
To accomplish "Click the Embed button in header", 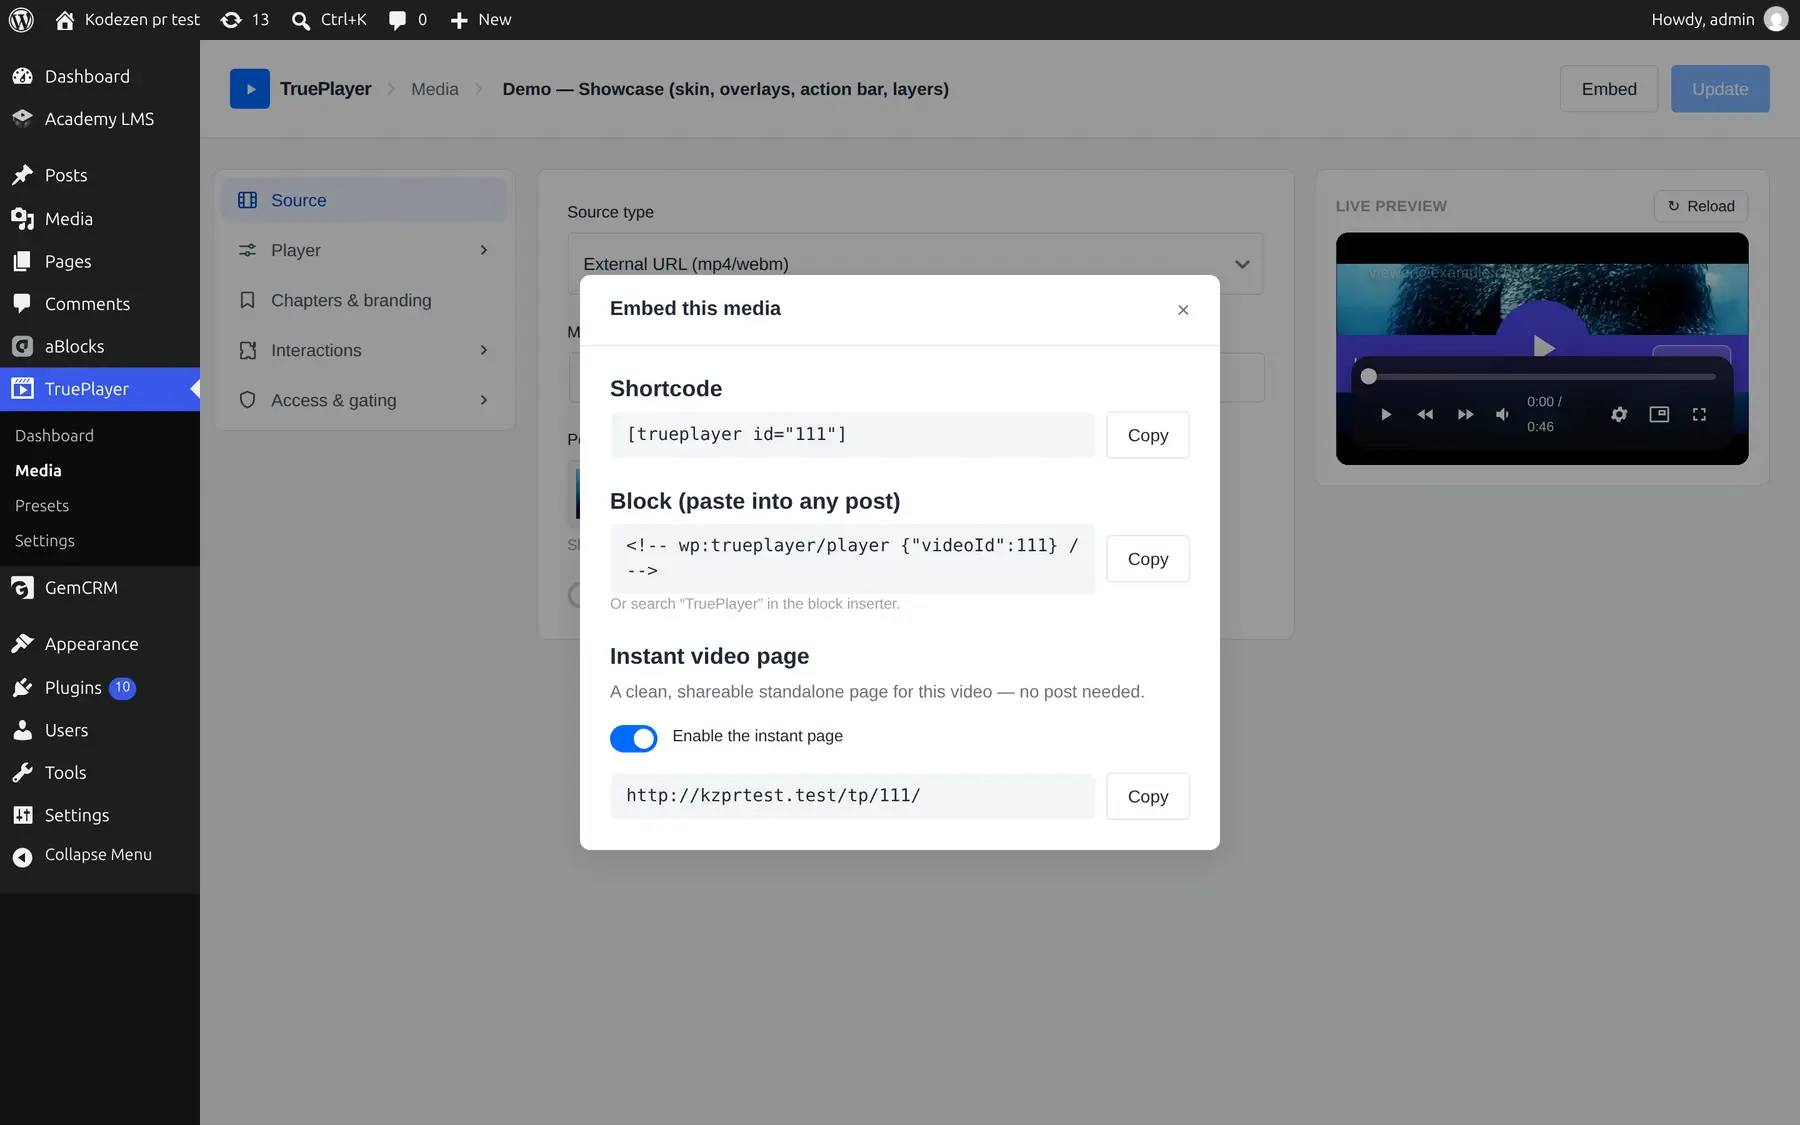I will click(x=1609, y=89).
